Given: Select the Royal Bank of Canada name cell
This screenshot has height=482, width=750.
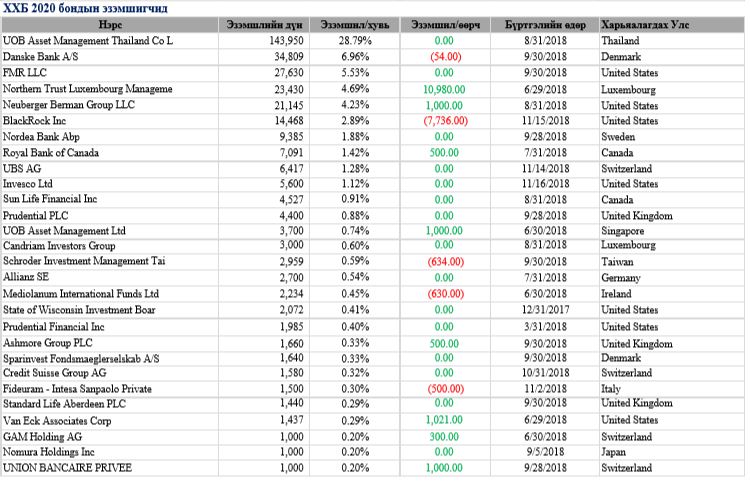Looking at the screenshot, I should coord(56,152).
